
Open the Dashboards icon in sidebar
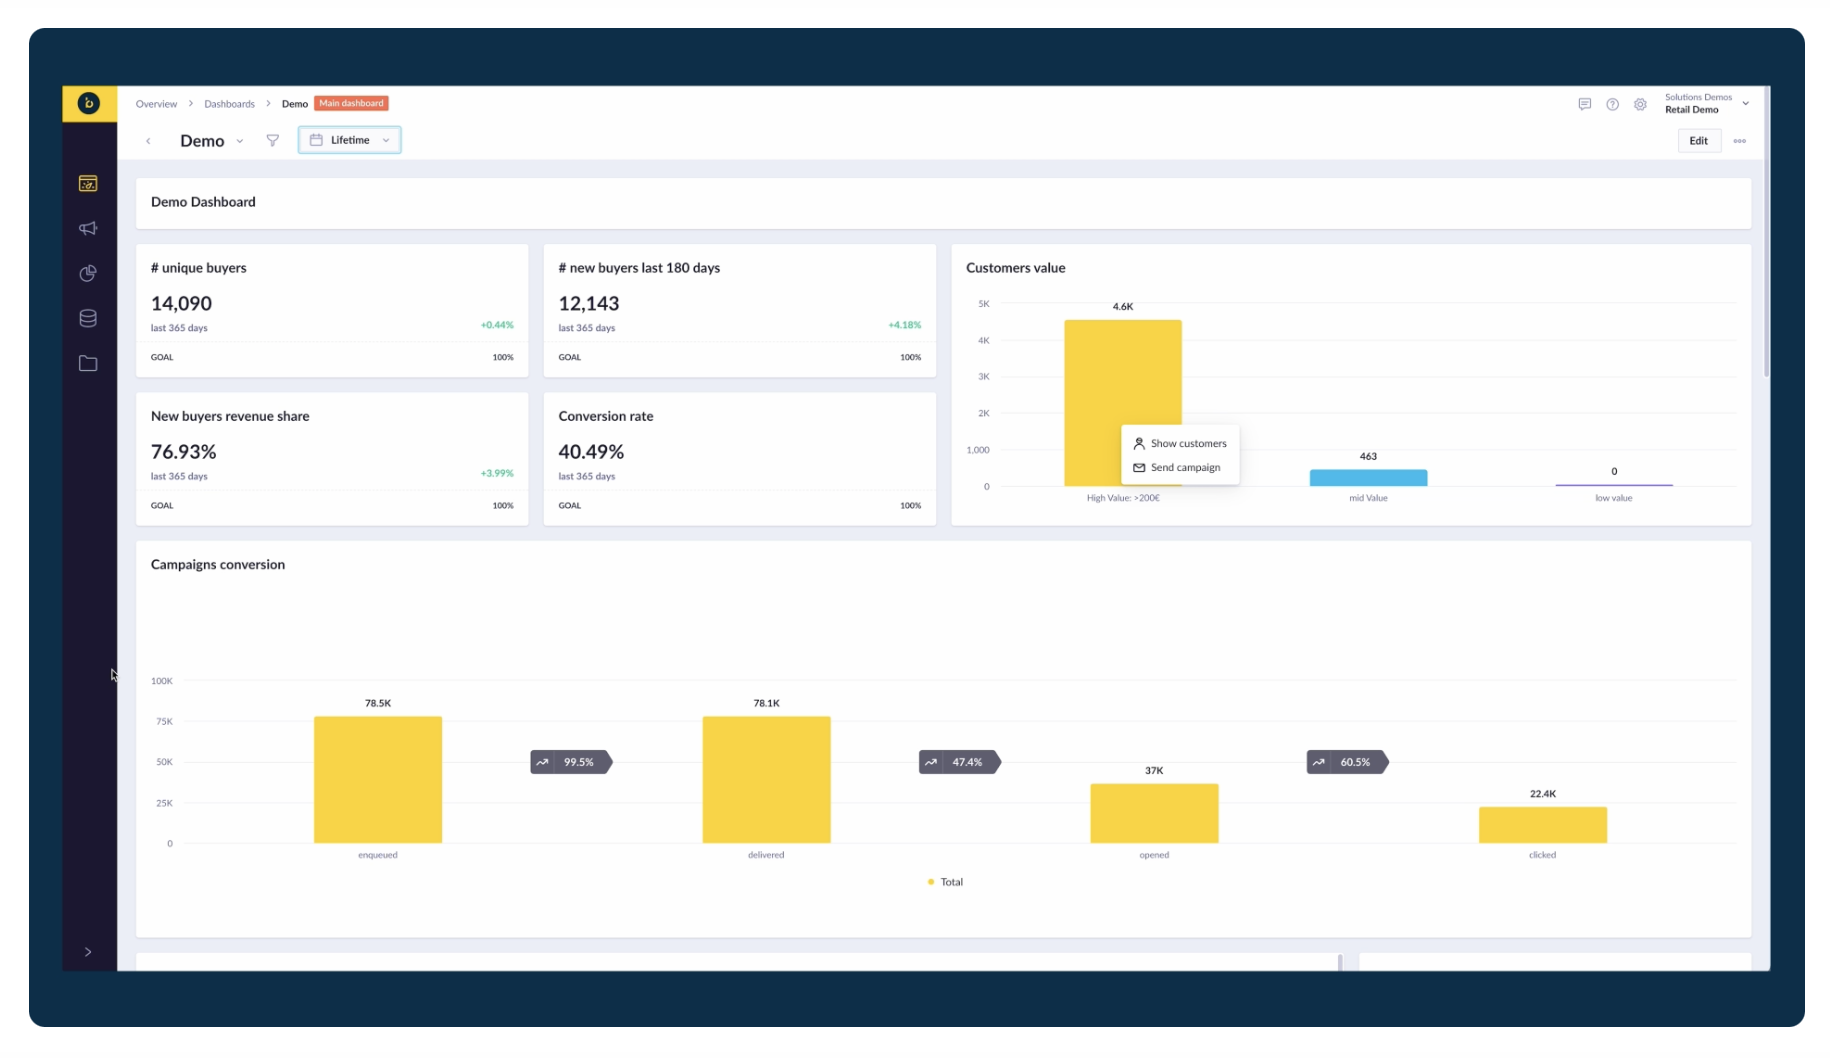click(x=88, y=184)
